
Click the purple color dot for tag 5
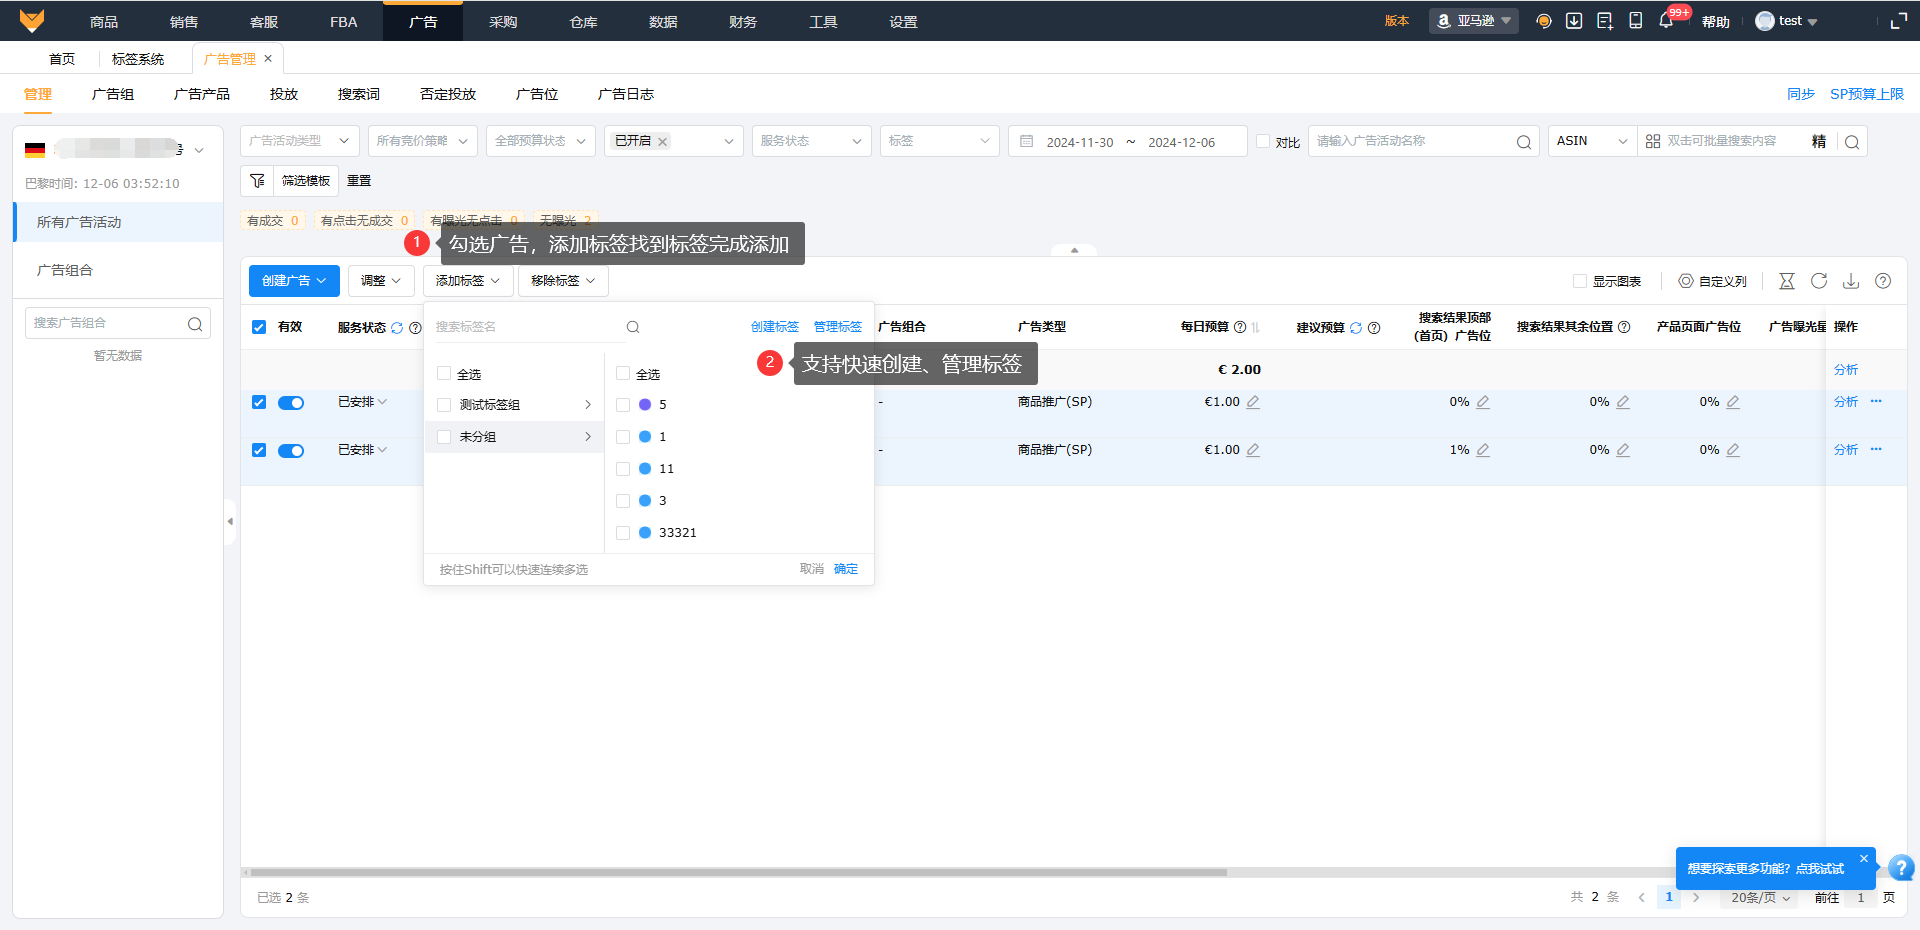pos(645,405)
